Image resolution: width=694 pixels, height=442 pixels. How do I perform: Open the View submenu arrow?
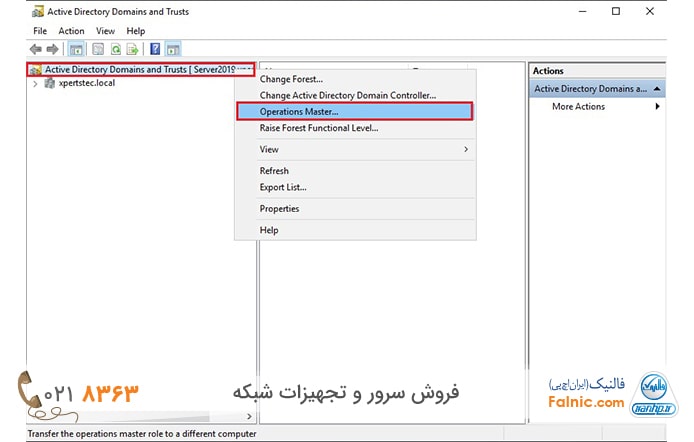click(x=466, y=149)
